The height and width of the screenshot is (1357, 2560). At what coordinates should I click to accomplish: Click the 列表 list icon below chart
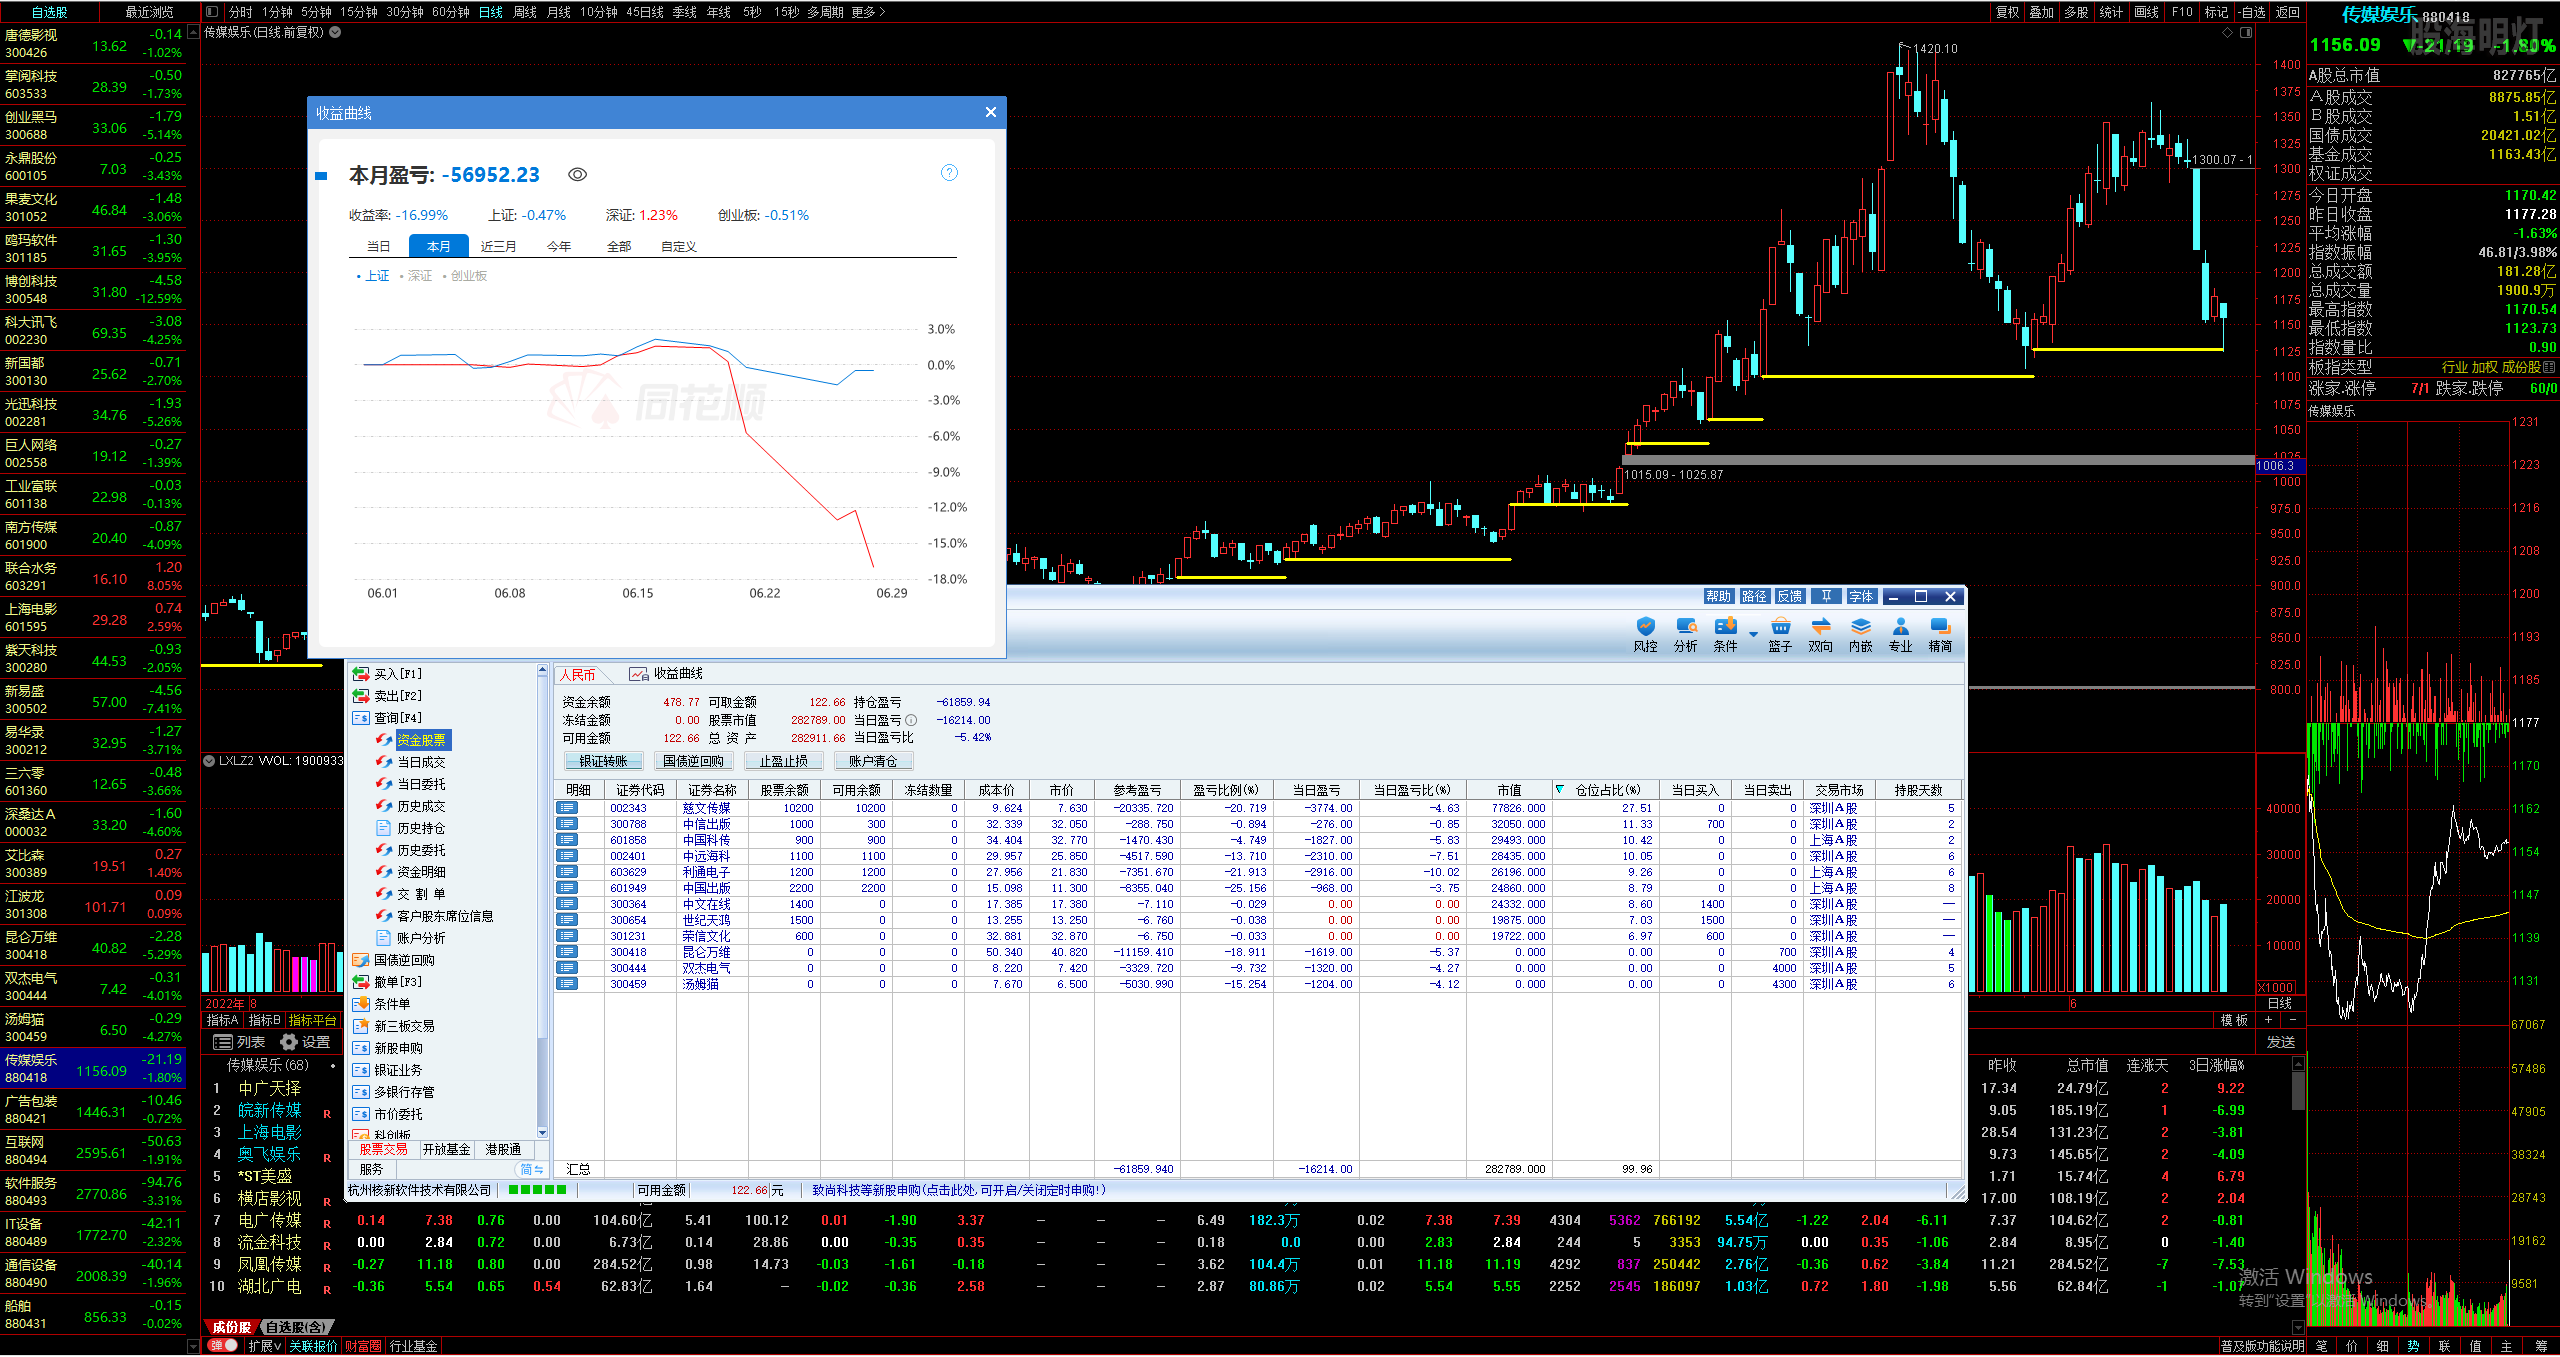coord(239,1042)
